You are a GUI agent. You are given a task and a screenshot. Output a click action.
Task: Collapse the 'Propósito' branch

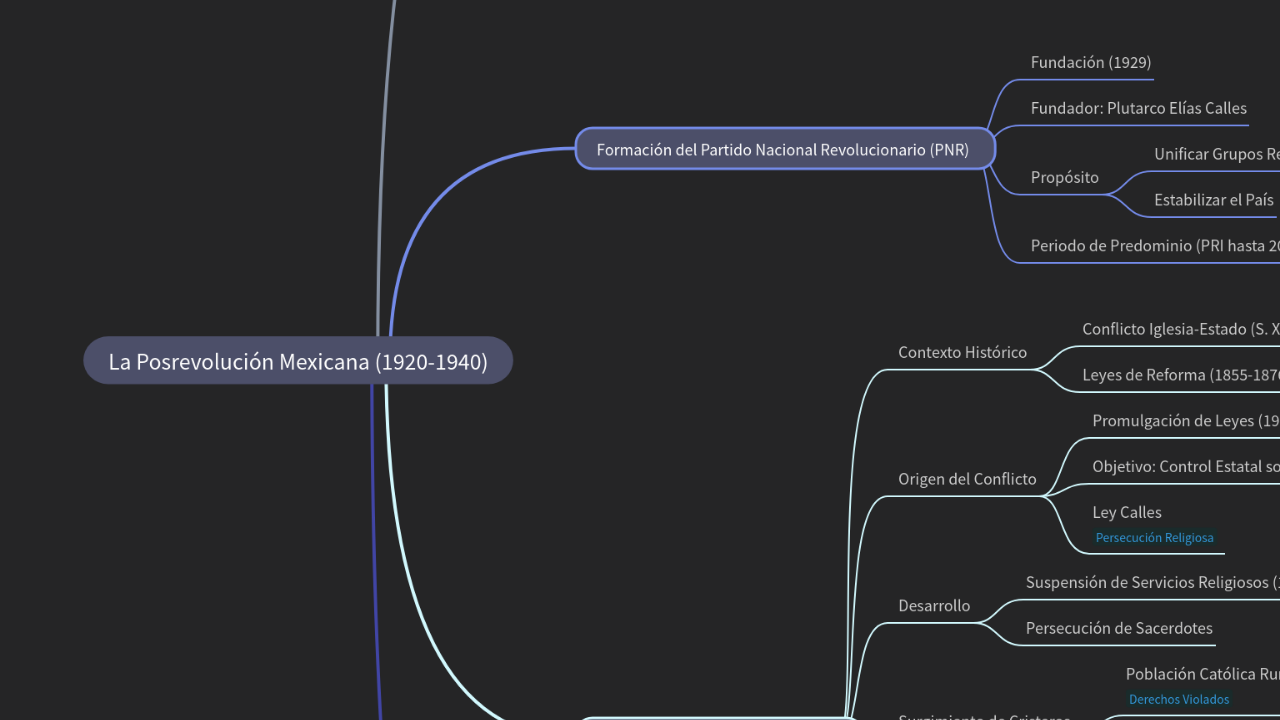click(x=1064, y=176)
